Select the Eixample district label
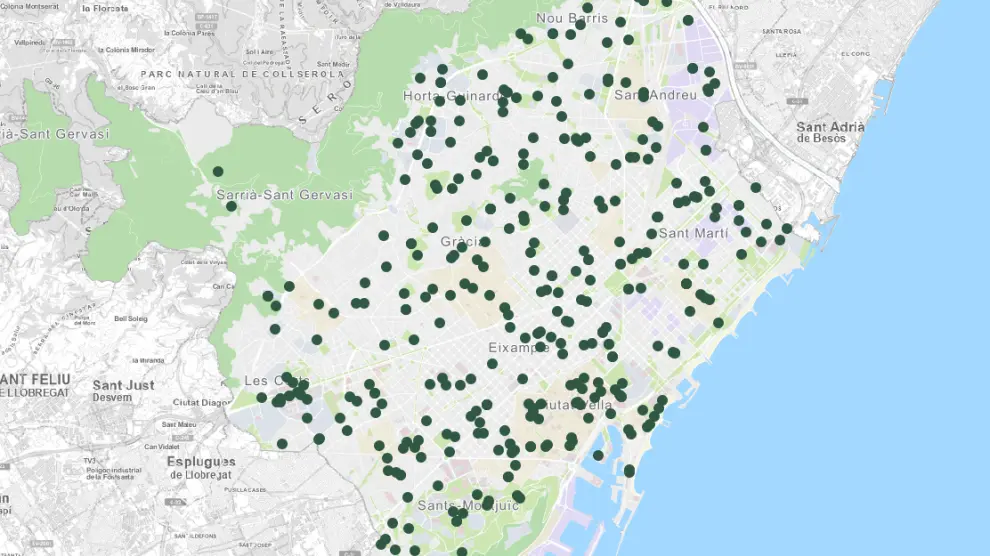 [518, 348]
